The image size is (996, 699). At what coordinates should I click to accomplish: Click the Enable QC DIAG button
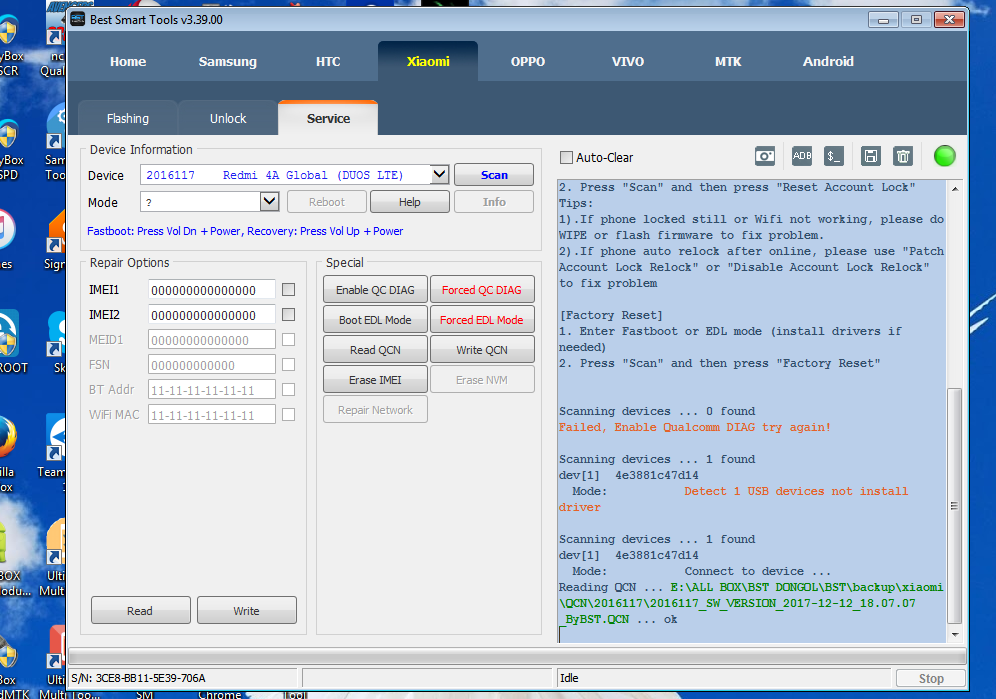tap(375, 290)
